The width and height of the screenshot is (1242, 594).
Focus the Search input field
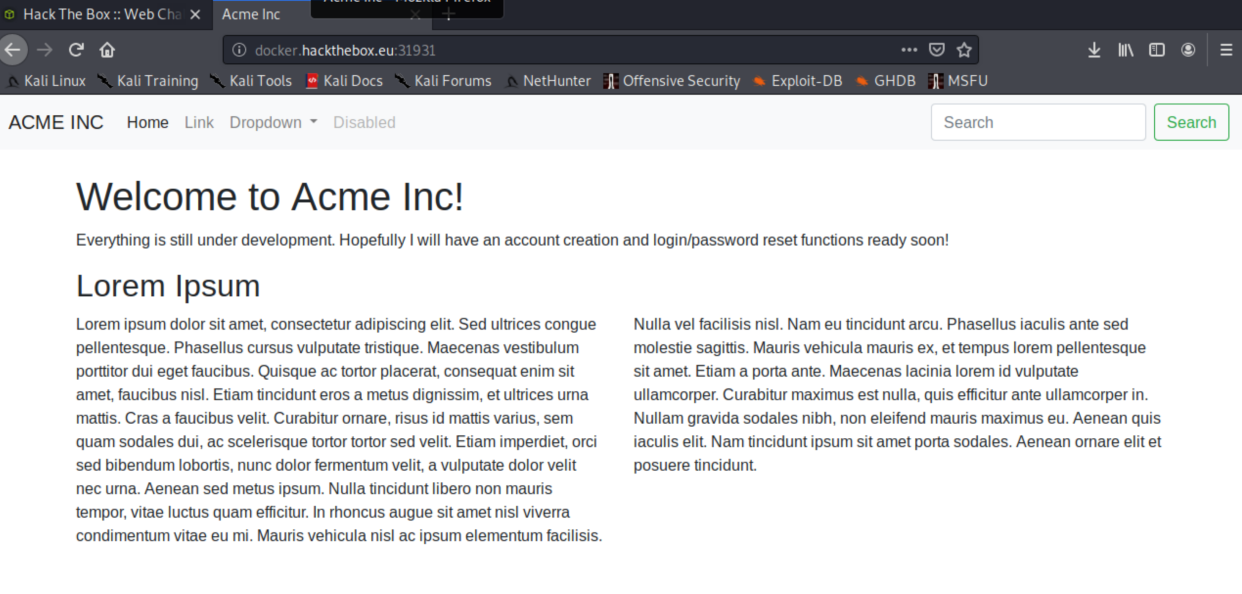(x=1038, y=122)
